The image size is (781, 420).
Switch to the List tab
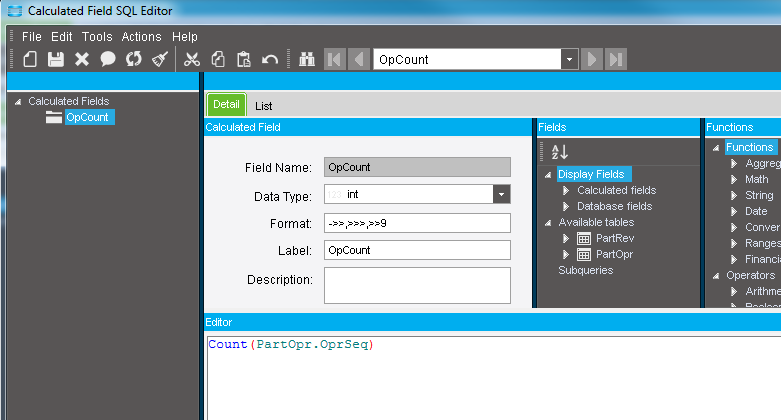pyautogui.click(x=263, y=106)
